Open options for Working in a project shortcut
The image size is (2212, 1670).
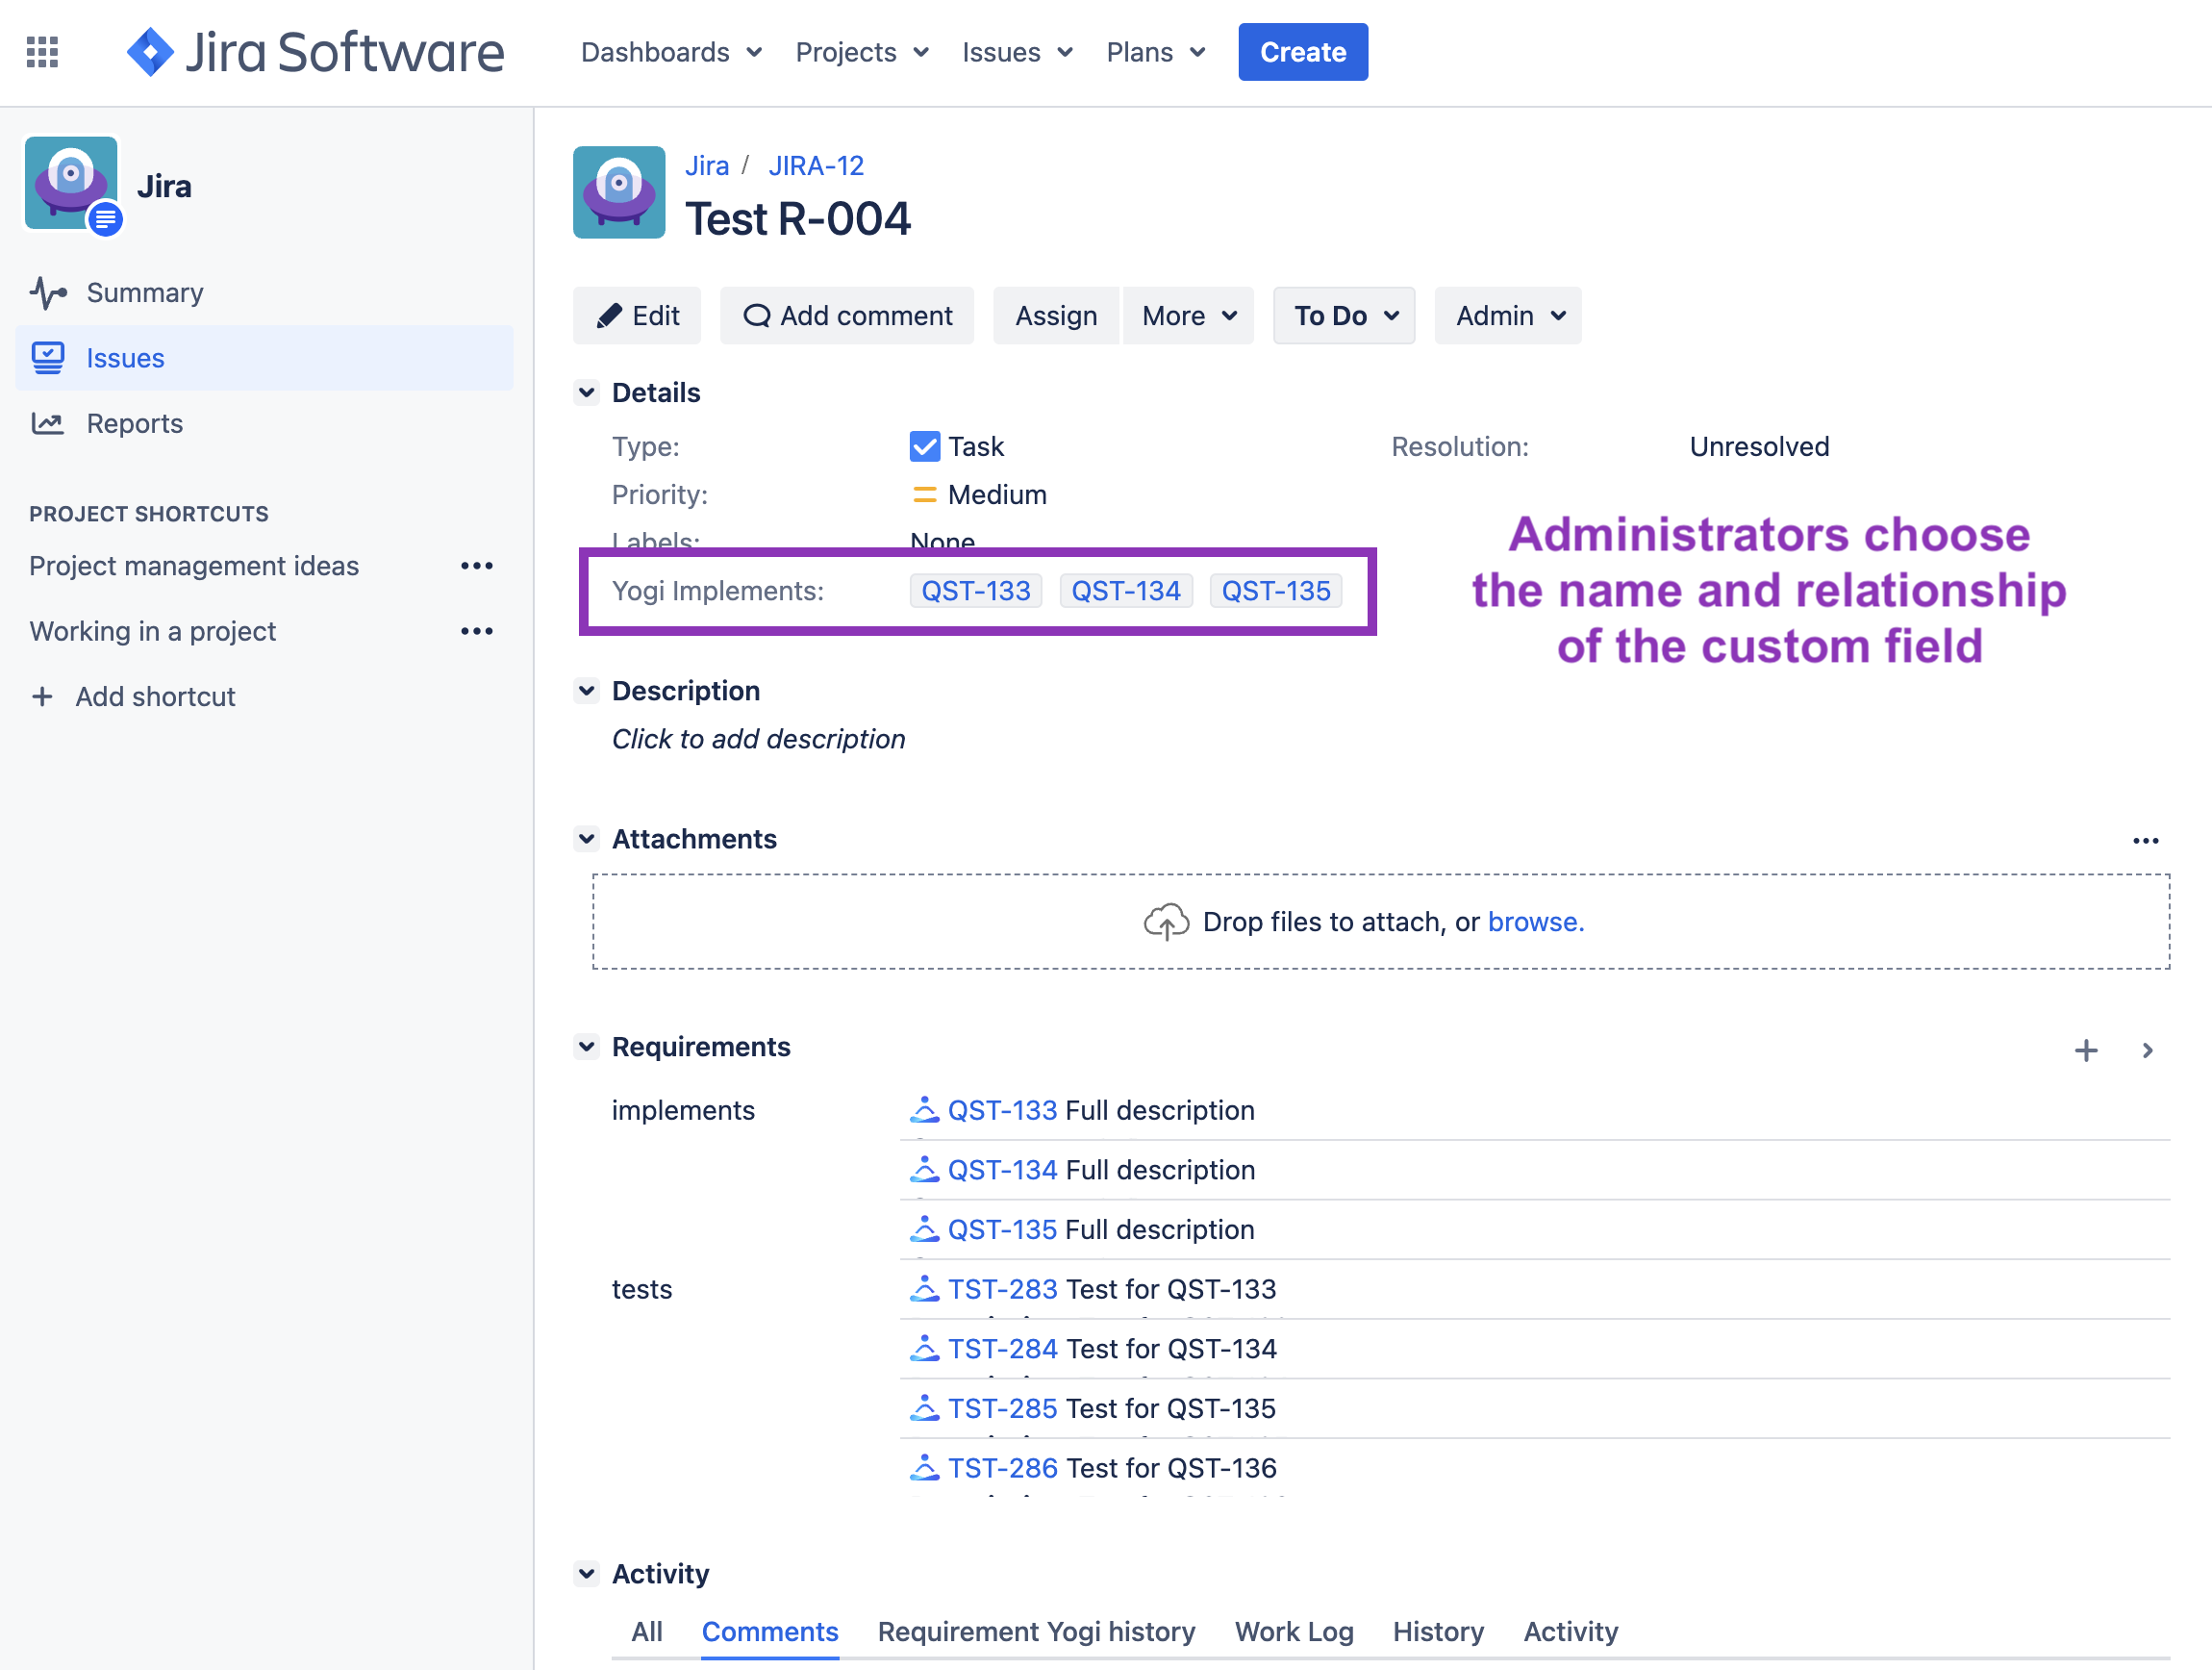click(477, 630)
